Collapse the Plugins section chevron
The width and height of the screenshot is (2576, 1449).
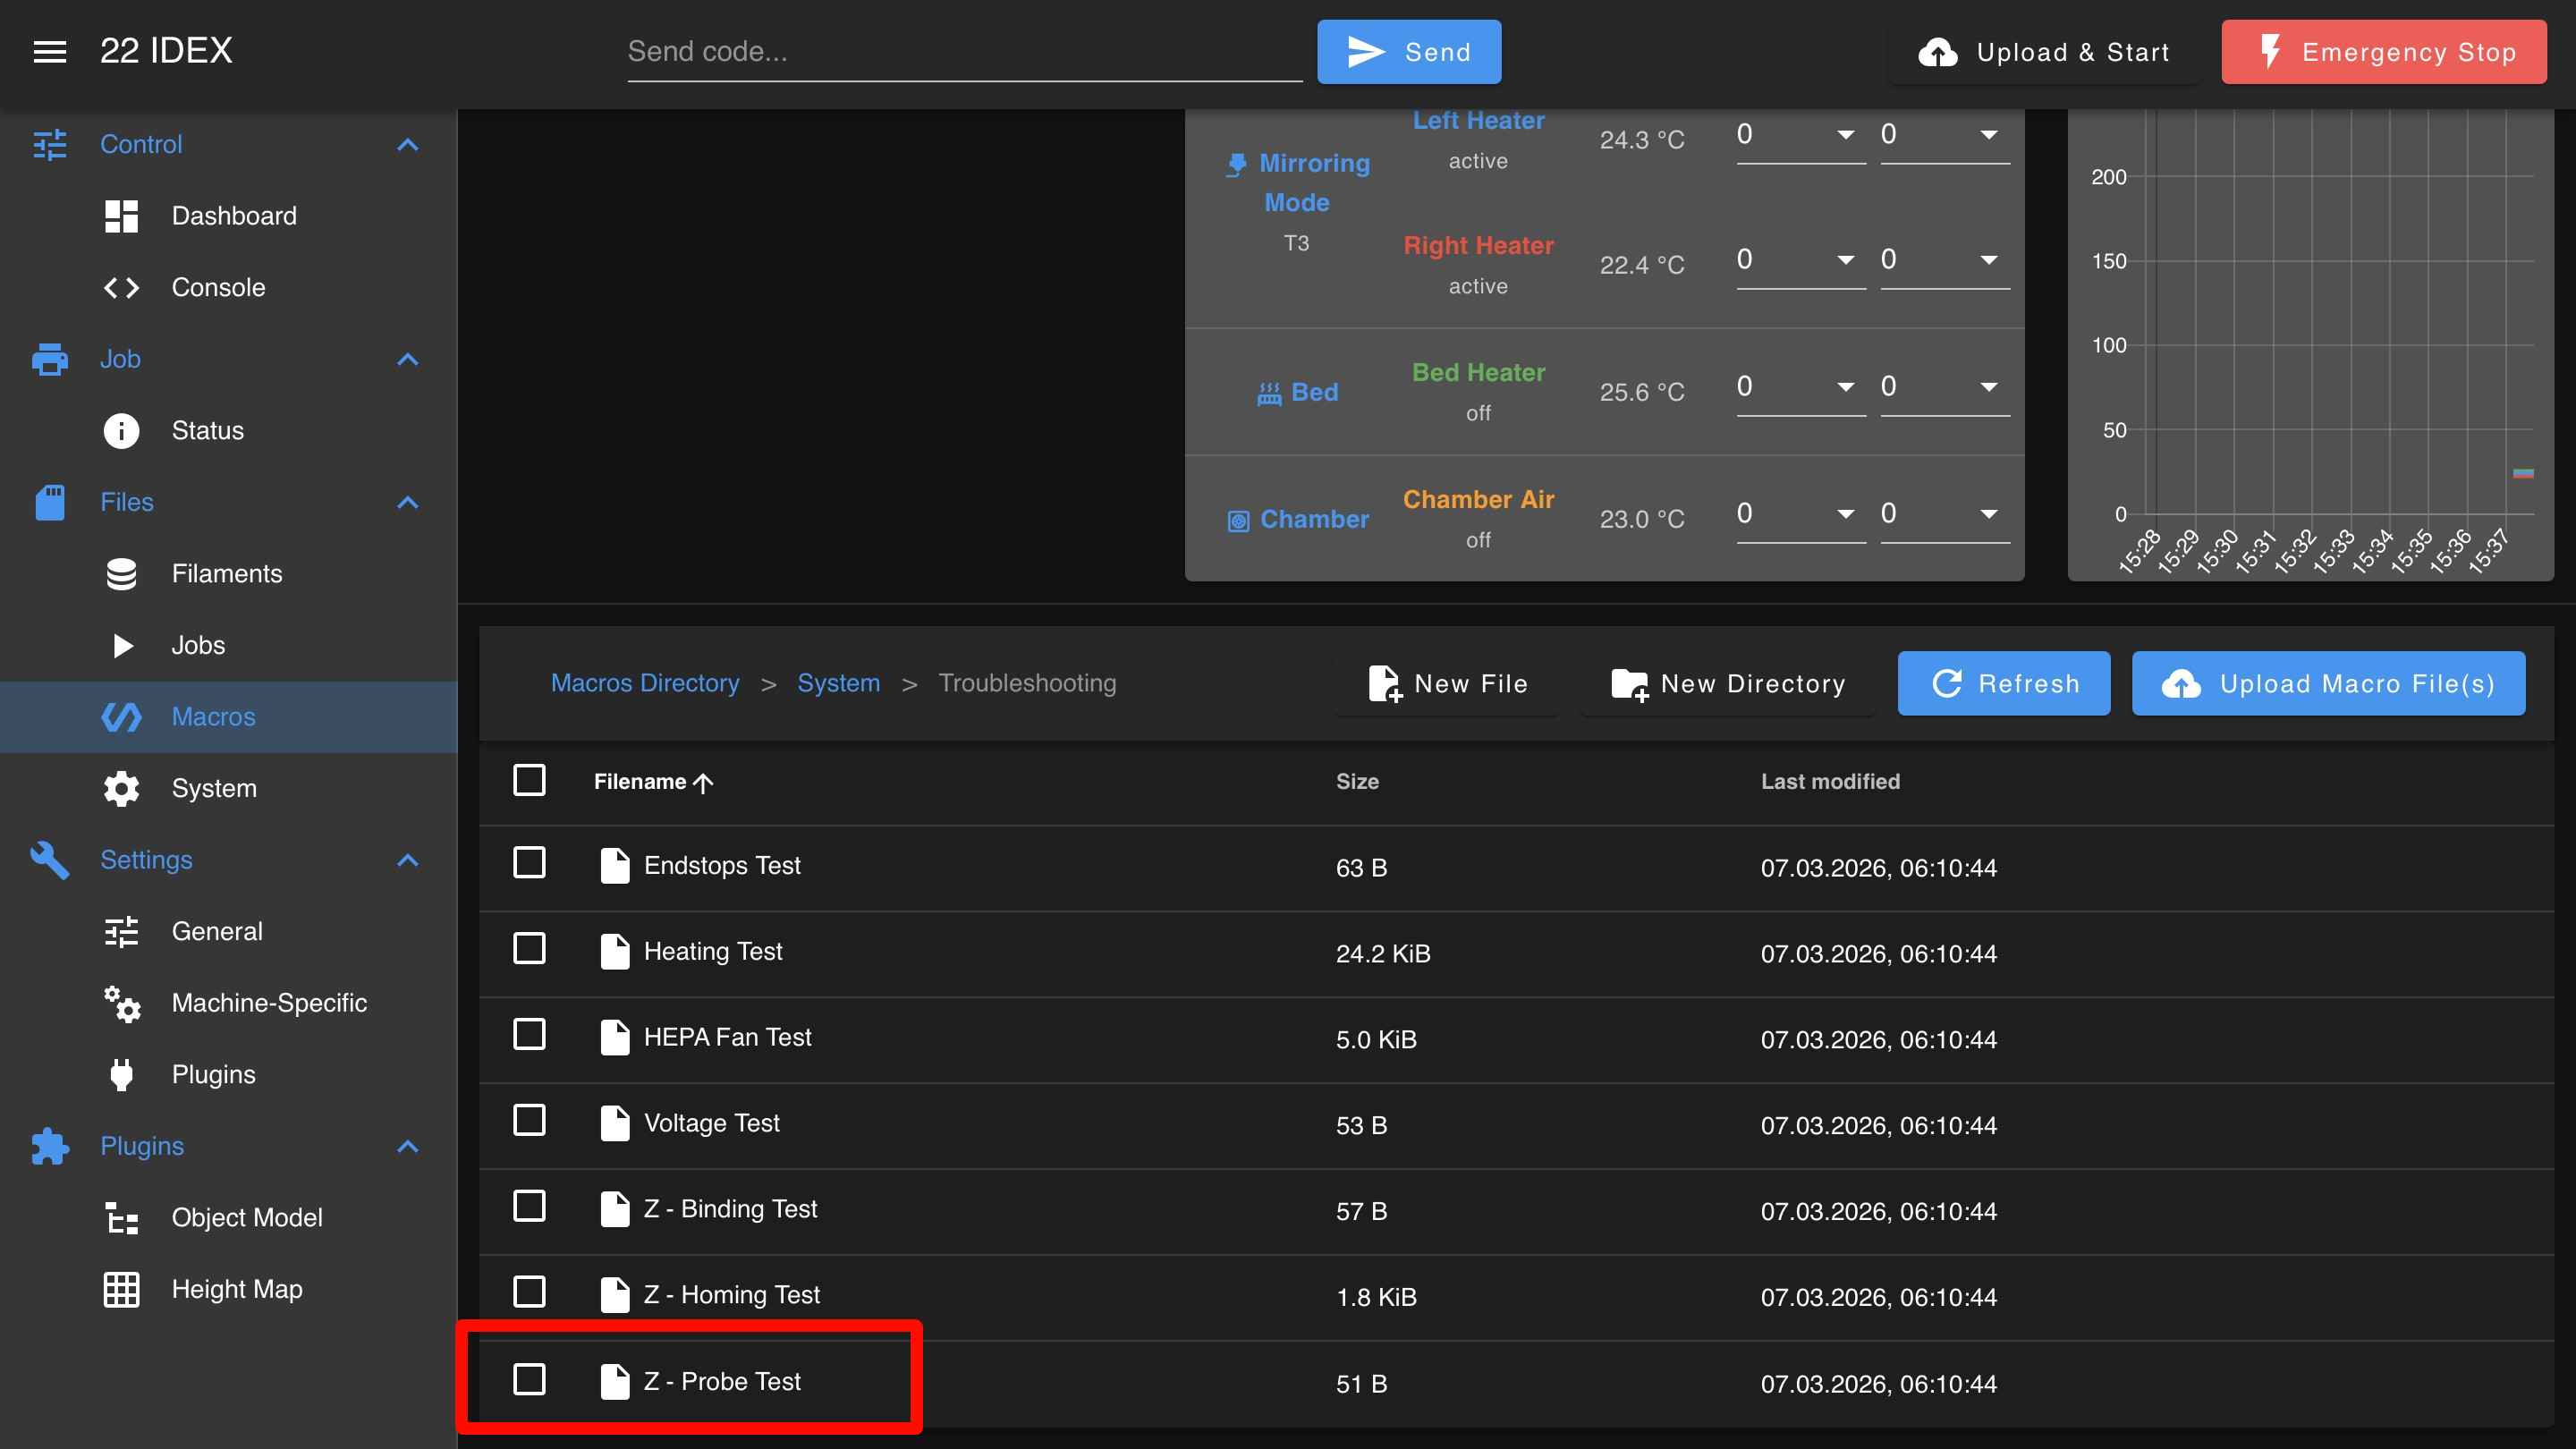(407, 1147)
